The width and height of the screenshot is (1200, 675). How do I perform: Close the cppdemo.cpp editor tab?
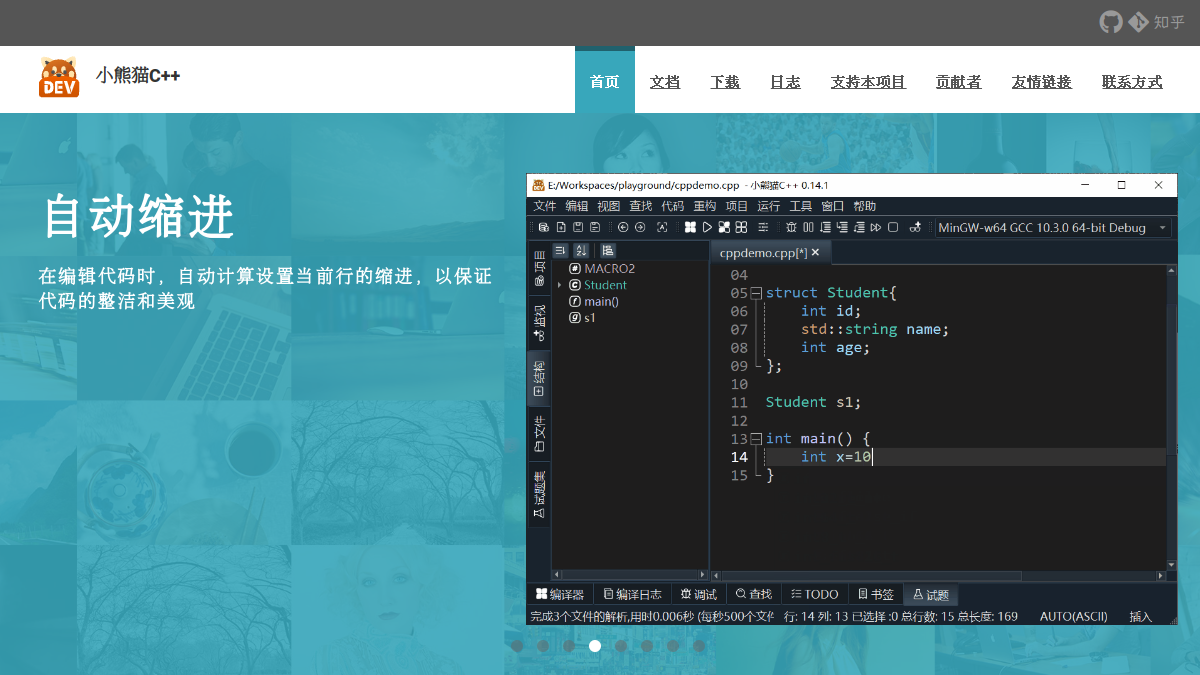pyautogui.click(x=815, y=253)
